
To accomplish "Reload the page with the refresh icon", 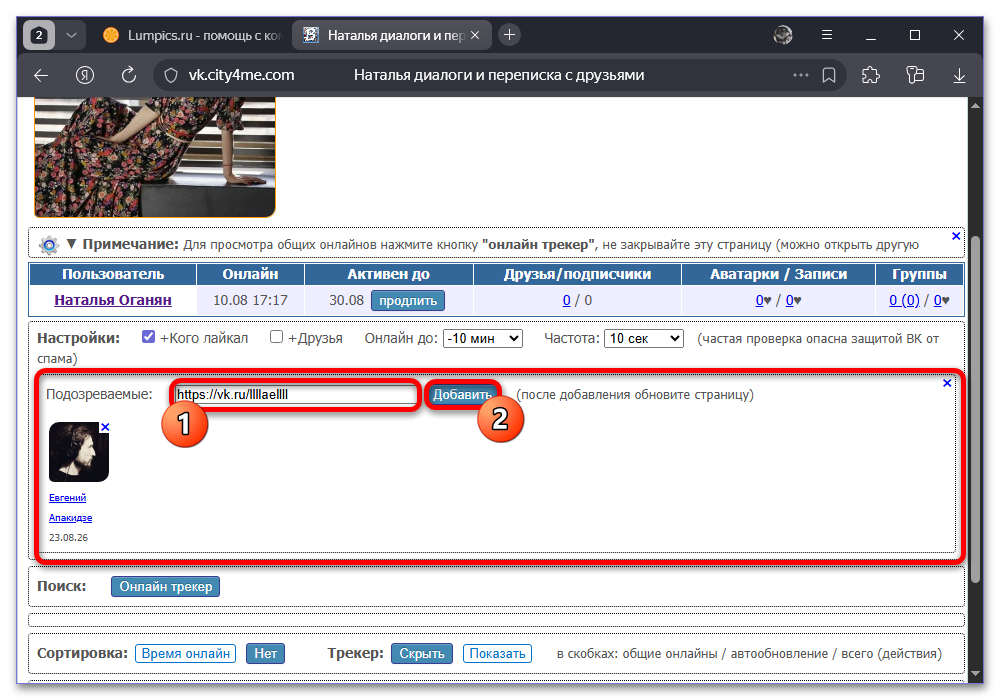I will 129,75.
